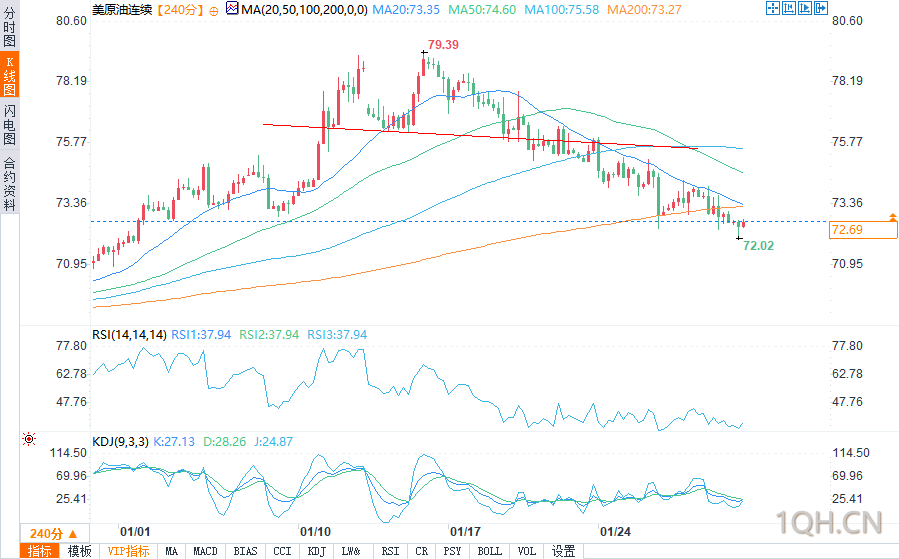Viewport: 899px width, 559px height.
Task: Apply the MACD indicator
Action: [205, 551]
